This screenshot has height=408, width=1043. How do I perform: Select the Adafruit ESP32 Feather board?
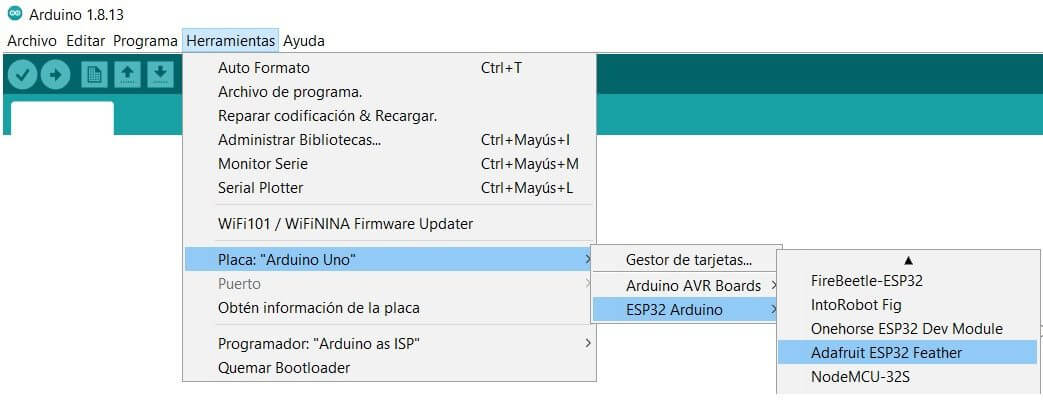pos(880,352)
